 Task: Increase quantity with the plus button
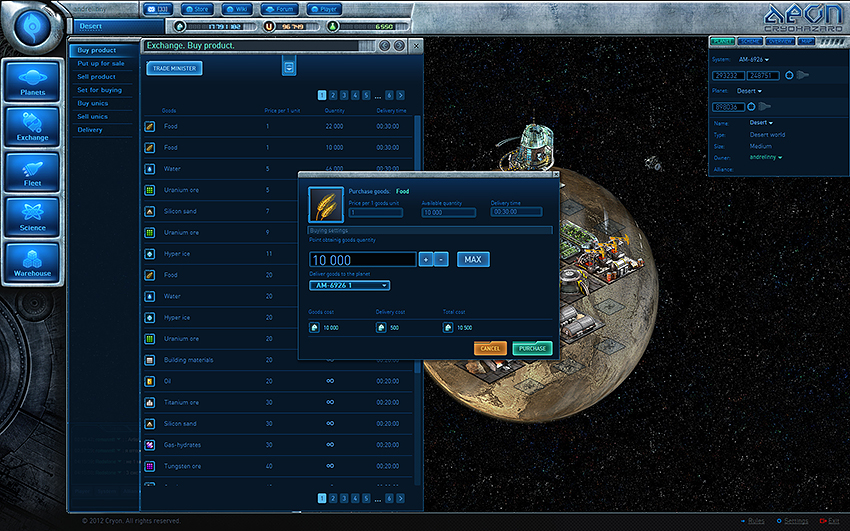coord(426,260)
